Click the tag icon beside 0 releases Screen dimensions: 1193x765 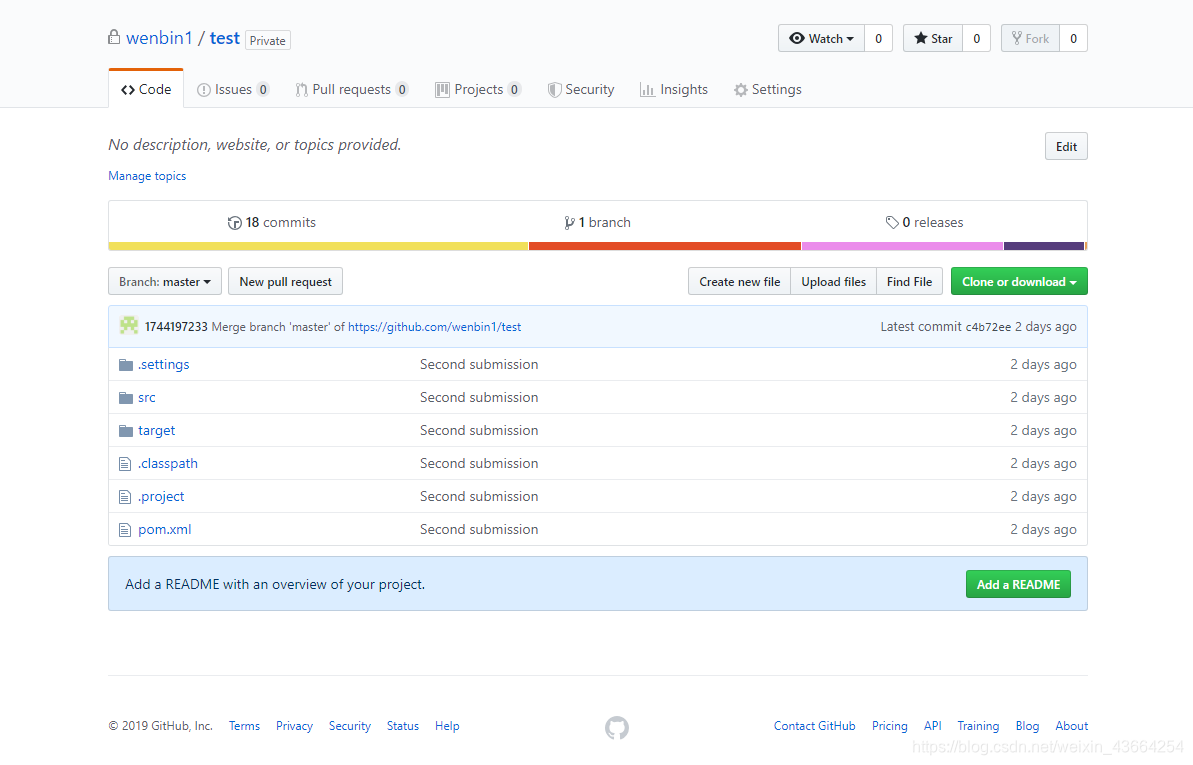892,222
